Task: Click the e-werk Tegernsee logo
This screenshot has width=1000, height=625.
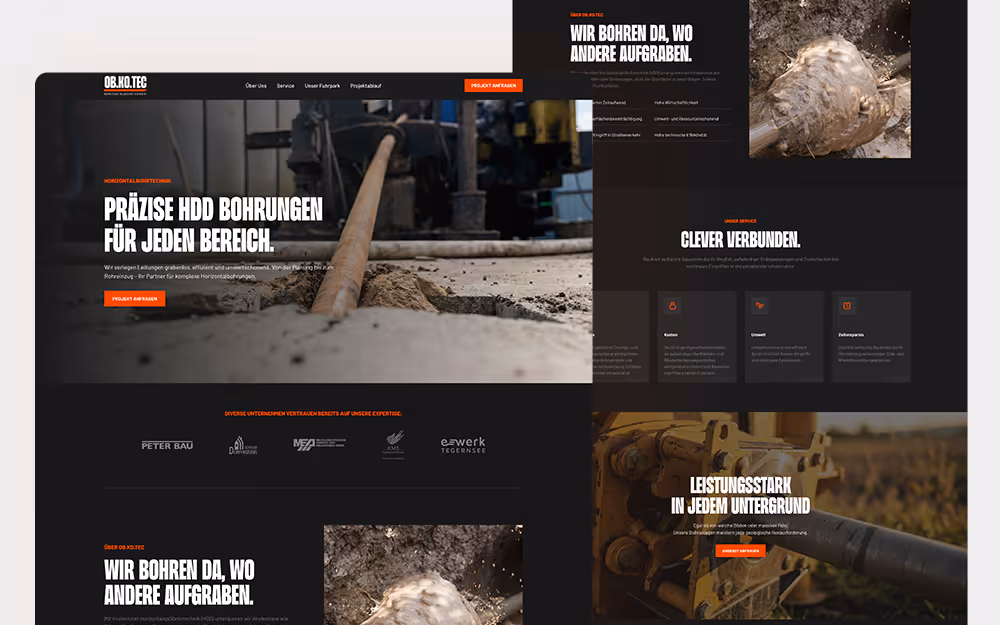Action: coord(463,445)
